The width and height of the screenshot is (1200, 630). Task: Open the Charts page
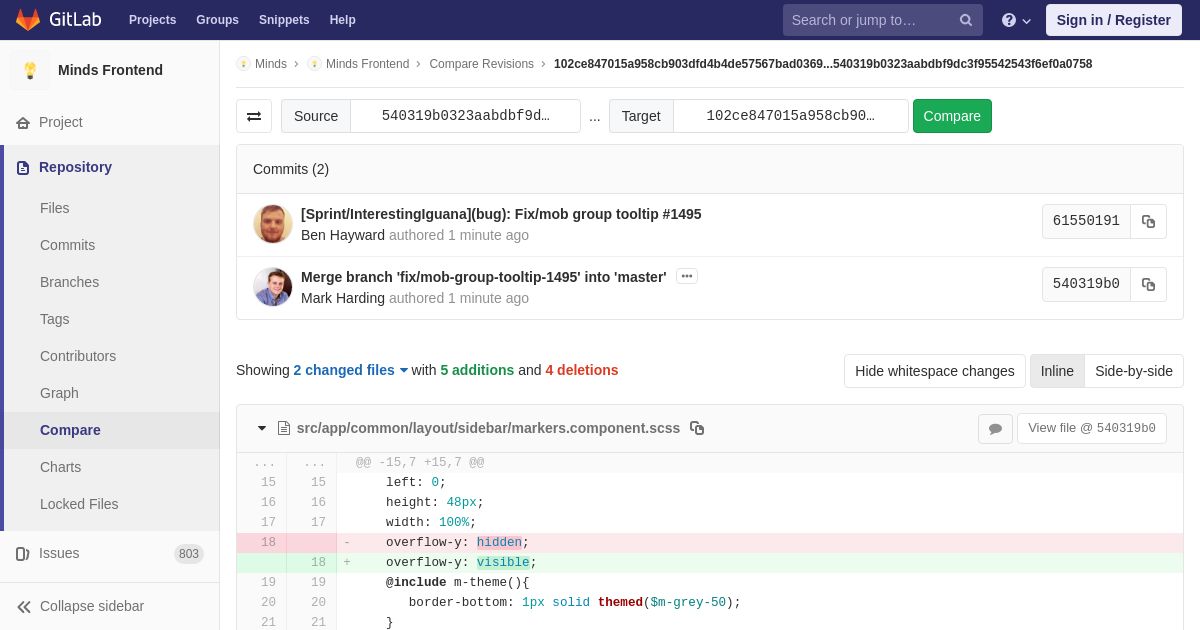[61, 467]
